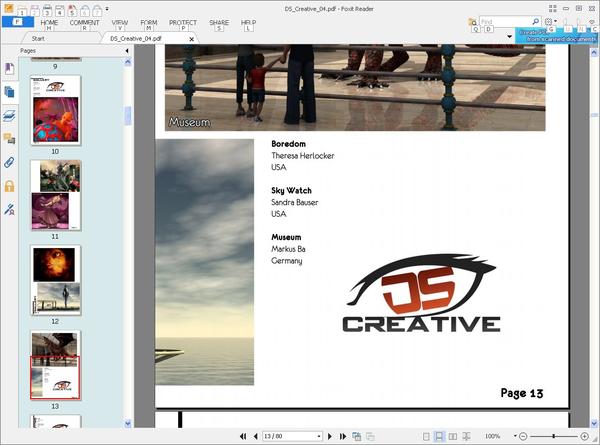Image resolution: width=600 pixels, height=445 pixels.
Task: Click the zoom out minus button
Action: pyautogui.click(x=523, y=436)
